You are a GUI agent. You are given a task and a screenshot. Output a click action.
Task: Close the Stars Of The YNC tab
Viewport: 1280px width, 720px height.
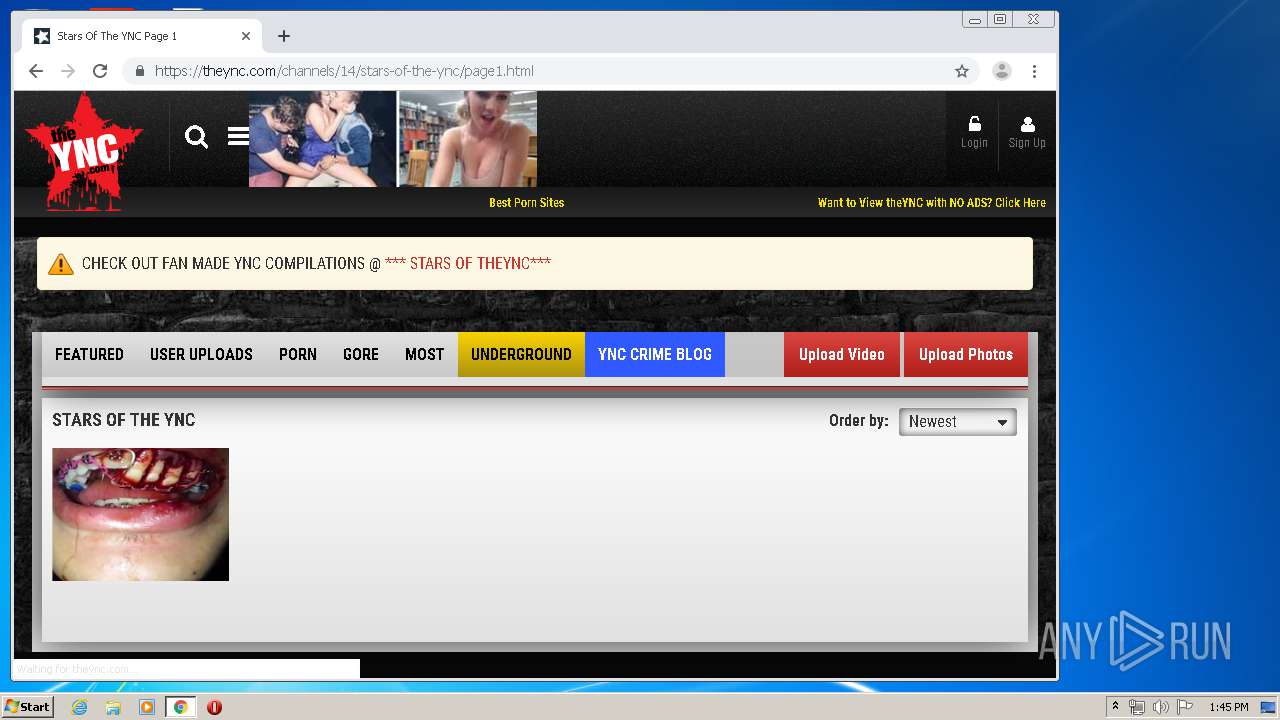coord(246,36)
